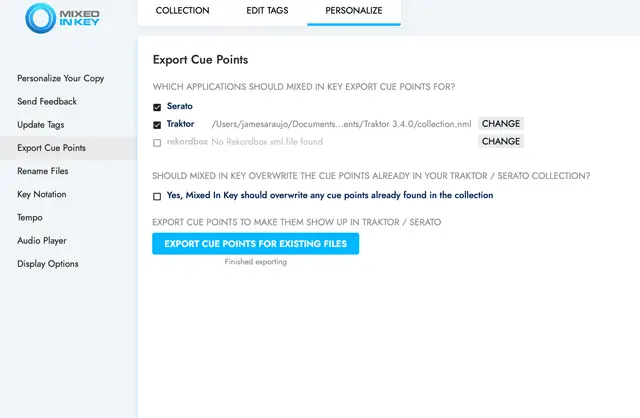Image resolution: width=640 pixels, height=418 pixels.
Task: Show Display Options page
Action: [47, 264]
